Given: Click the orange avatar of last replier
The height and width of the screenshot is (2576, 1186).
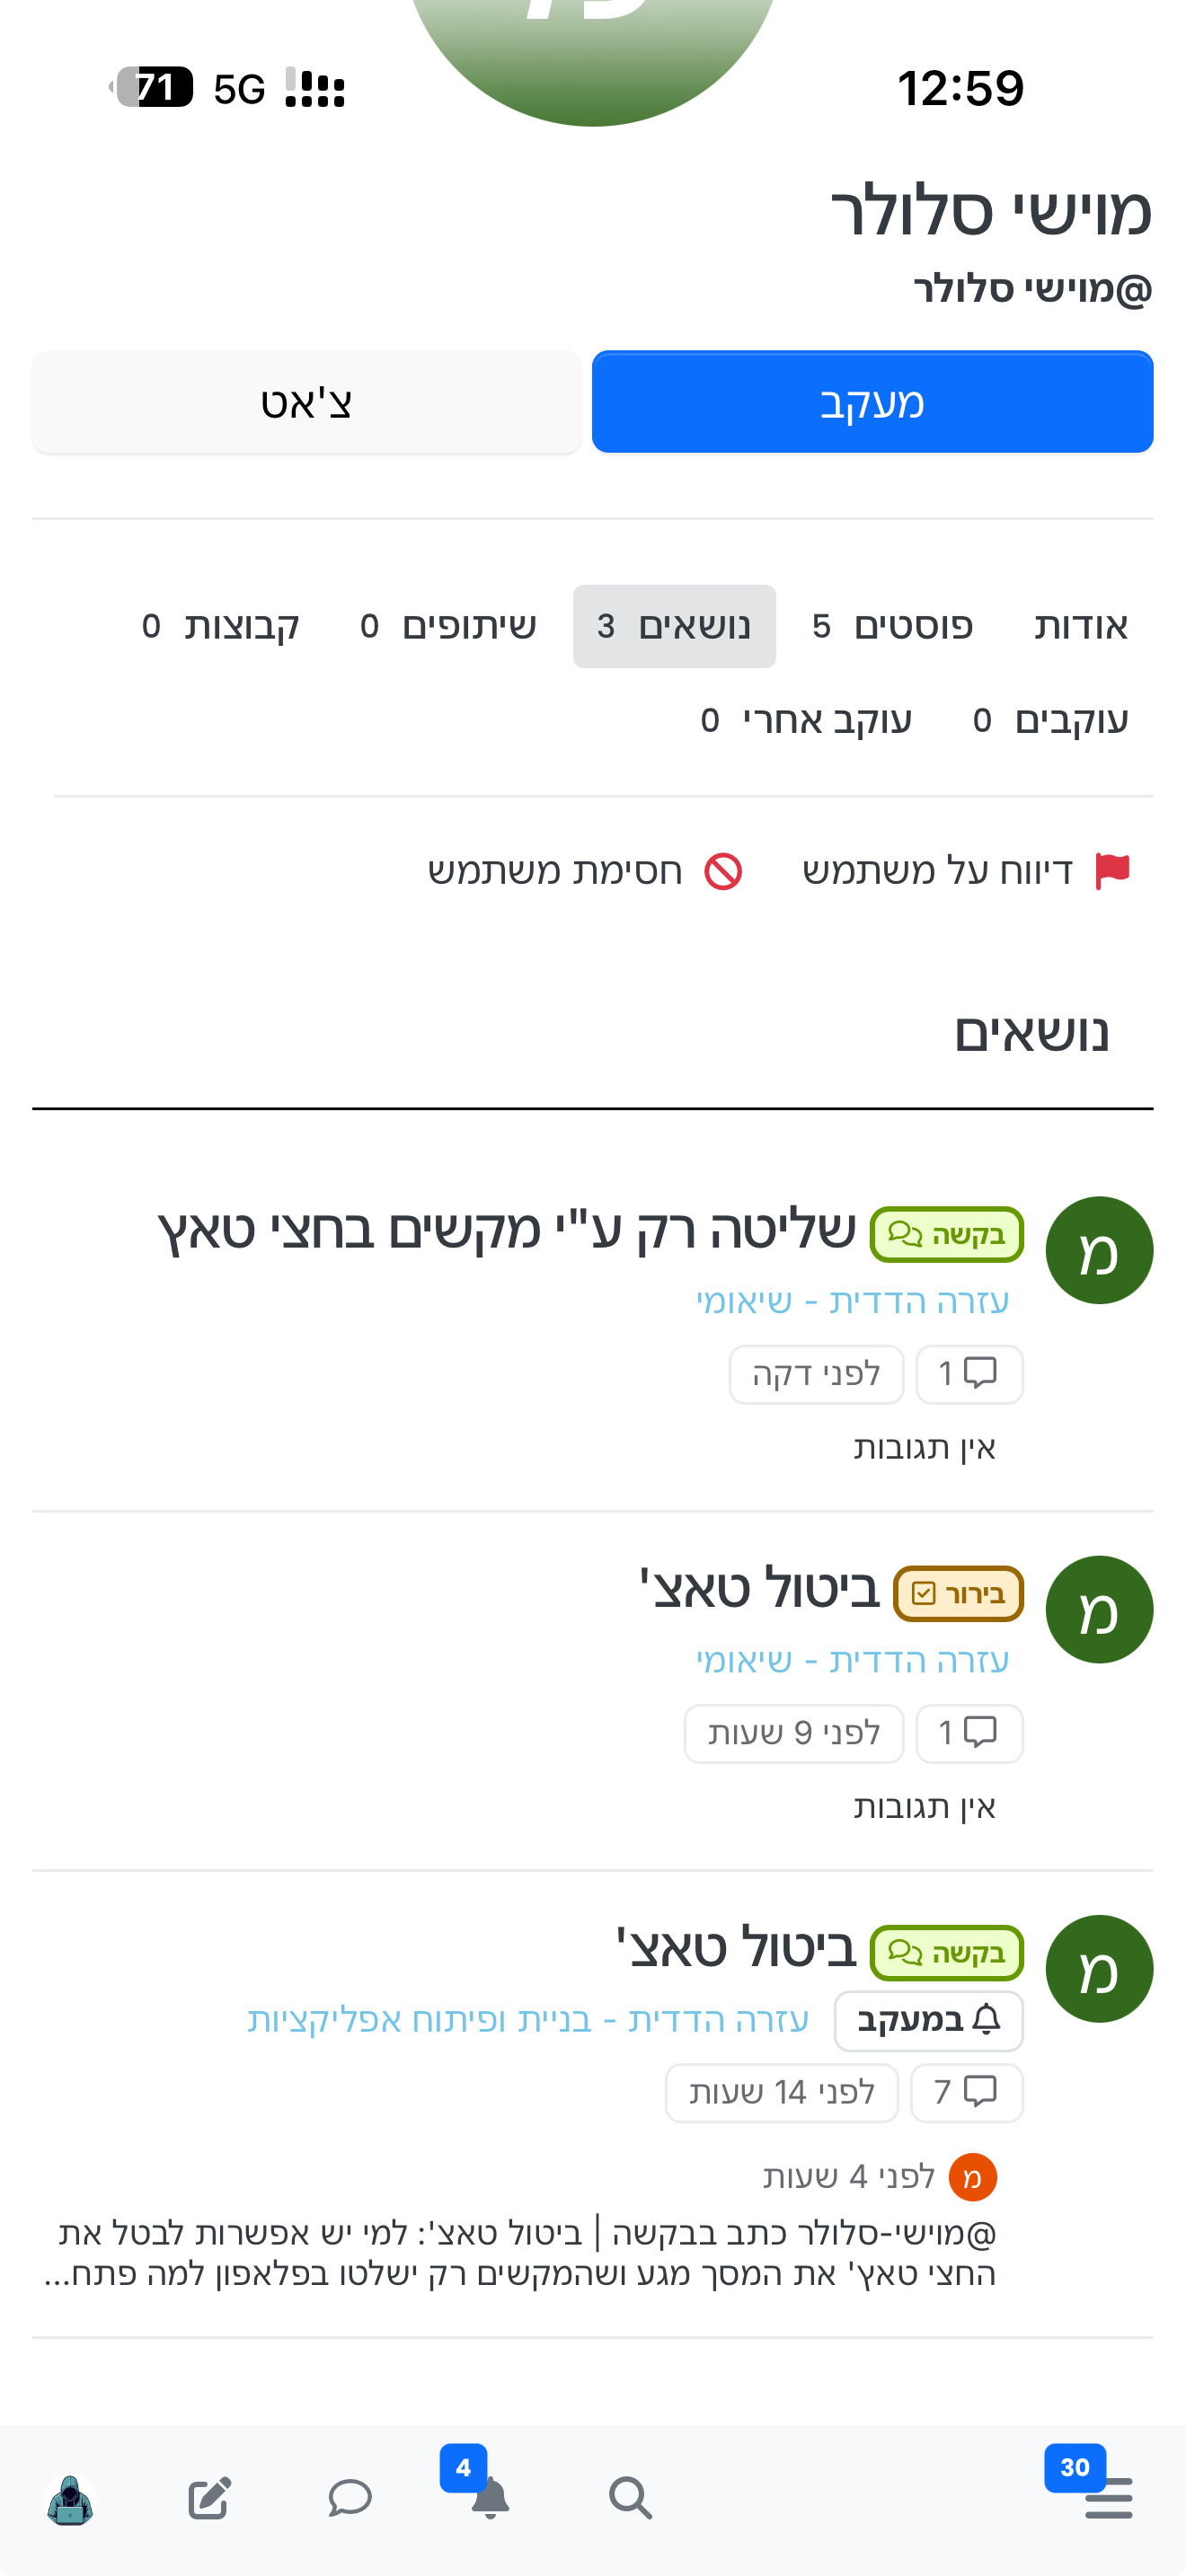Looking at the screenshot, I should point(972,2177).
